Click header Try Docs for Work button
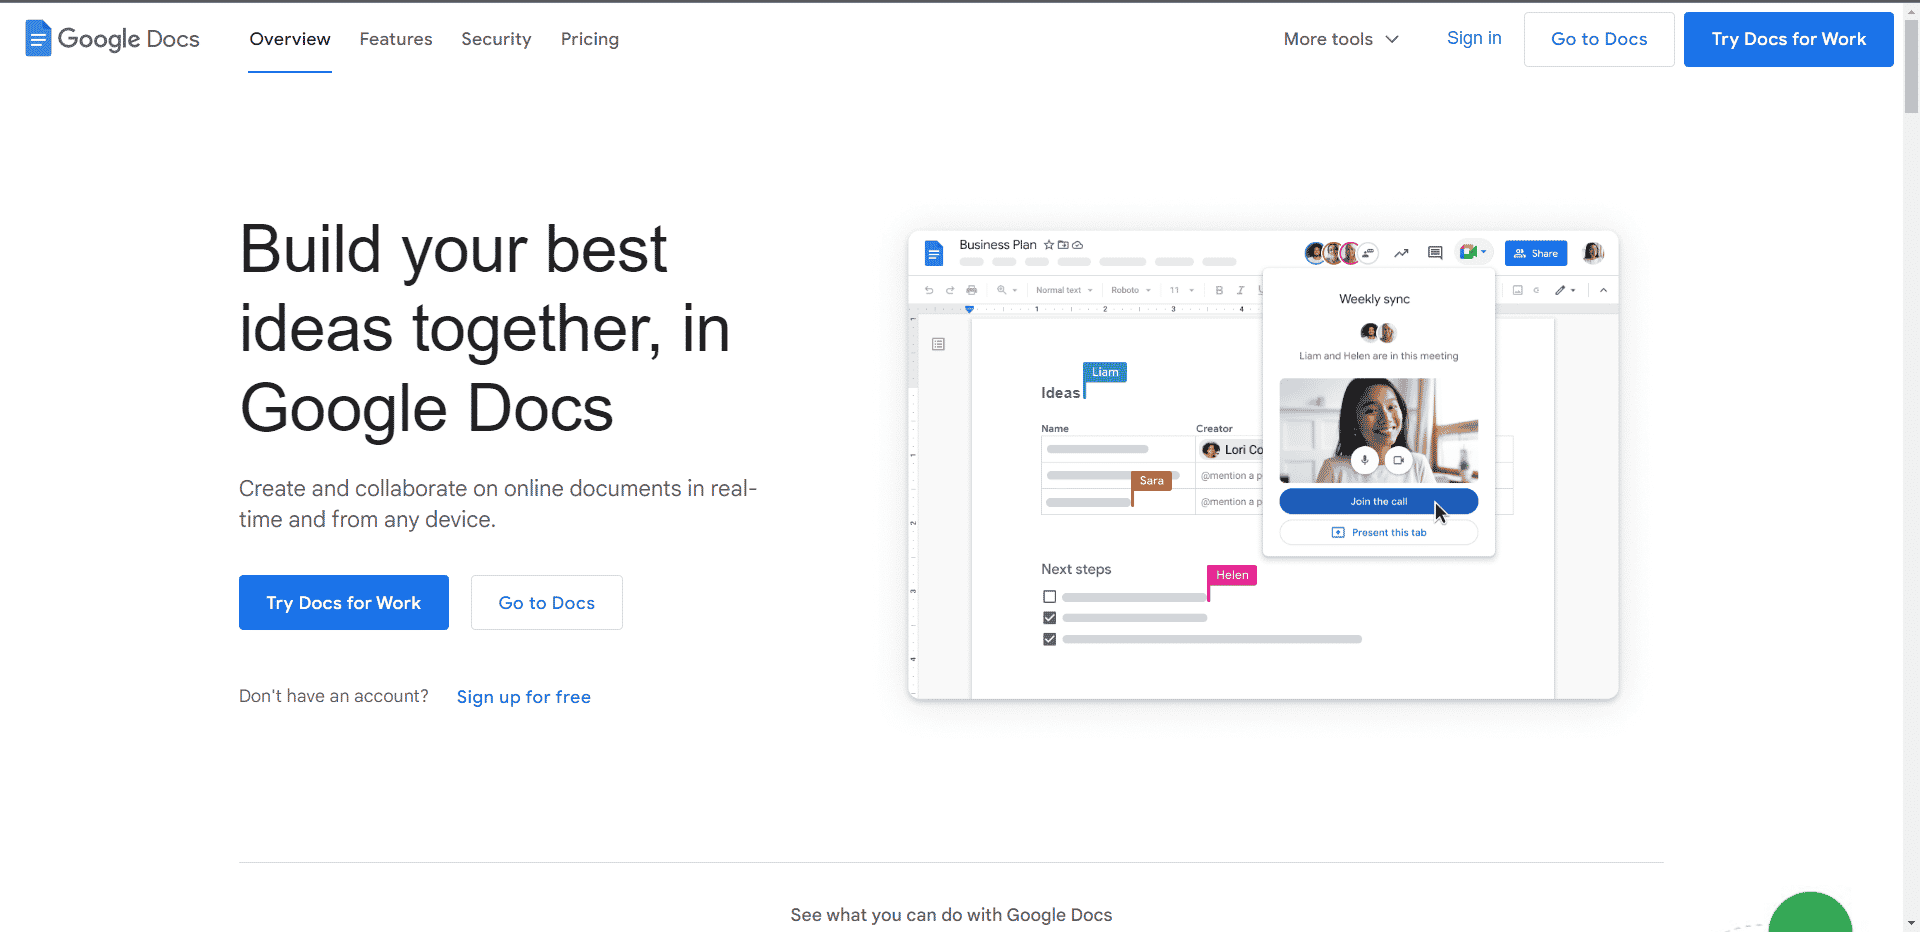This screenshot has width=1920, height=932. coord(1789,39)
